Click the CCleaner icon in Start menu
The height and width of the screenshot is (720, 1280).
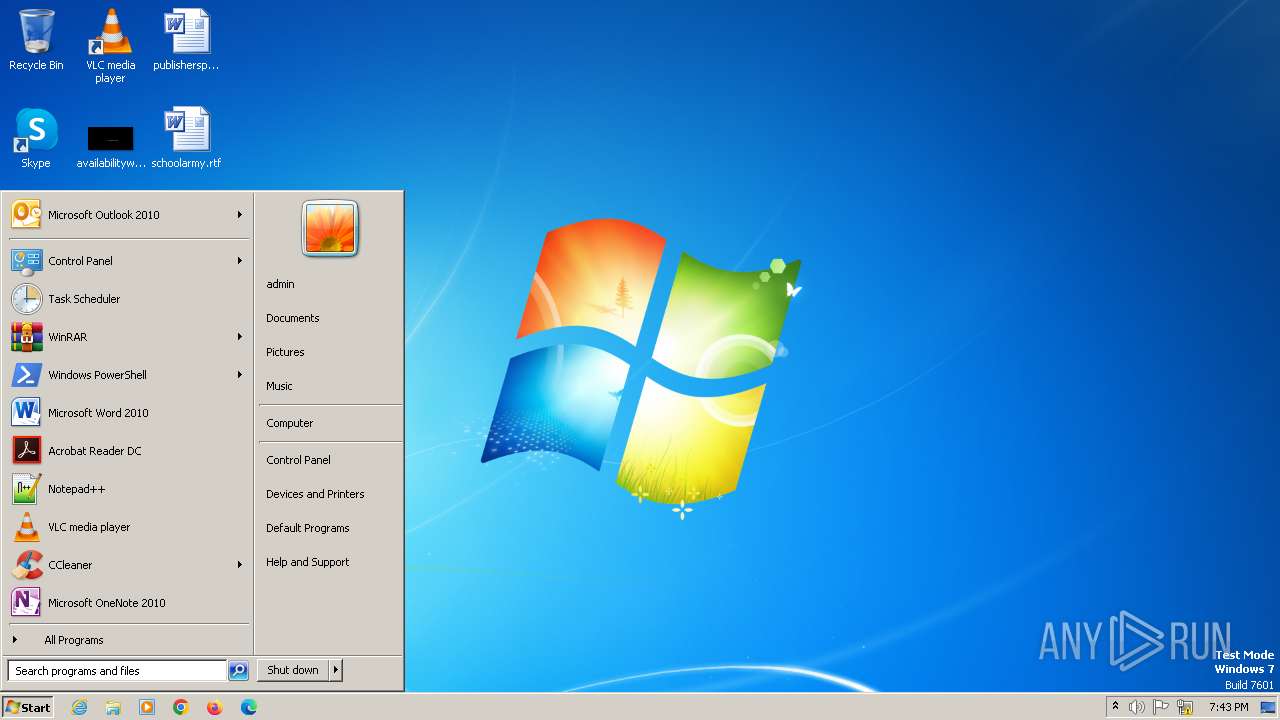[x=27, y=565]
